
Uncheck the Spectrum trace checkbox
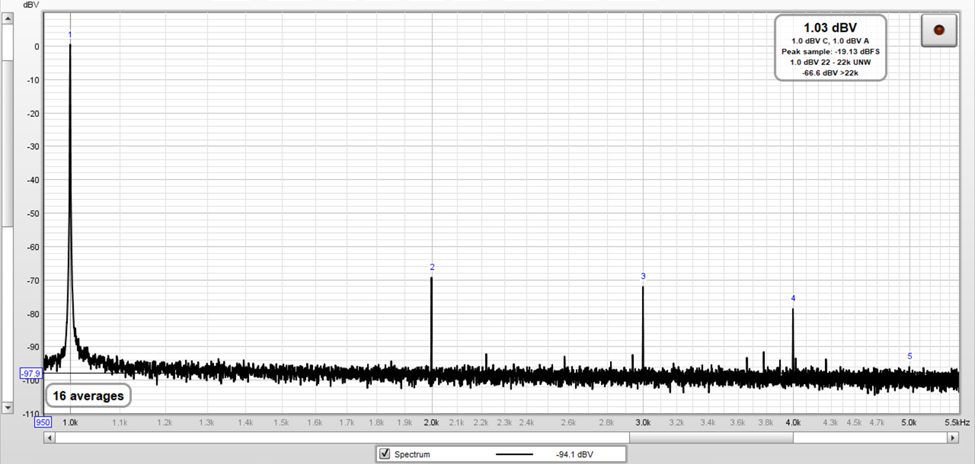pyautogui.click(x=385, y=454)
